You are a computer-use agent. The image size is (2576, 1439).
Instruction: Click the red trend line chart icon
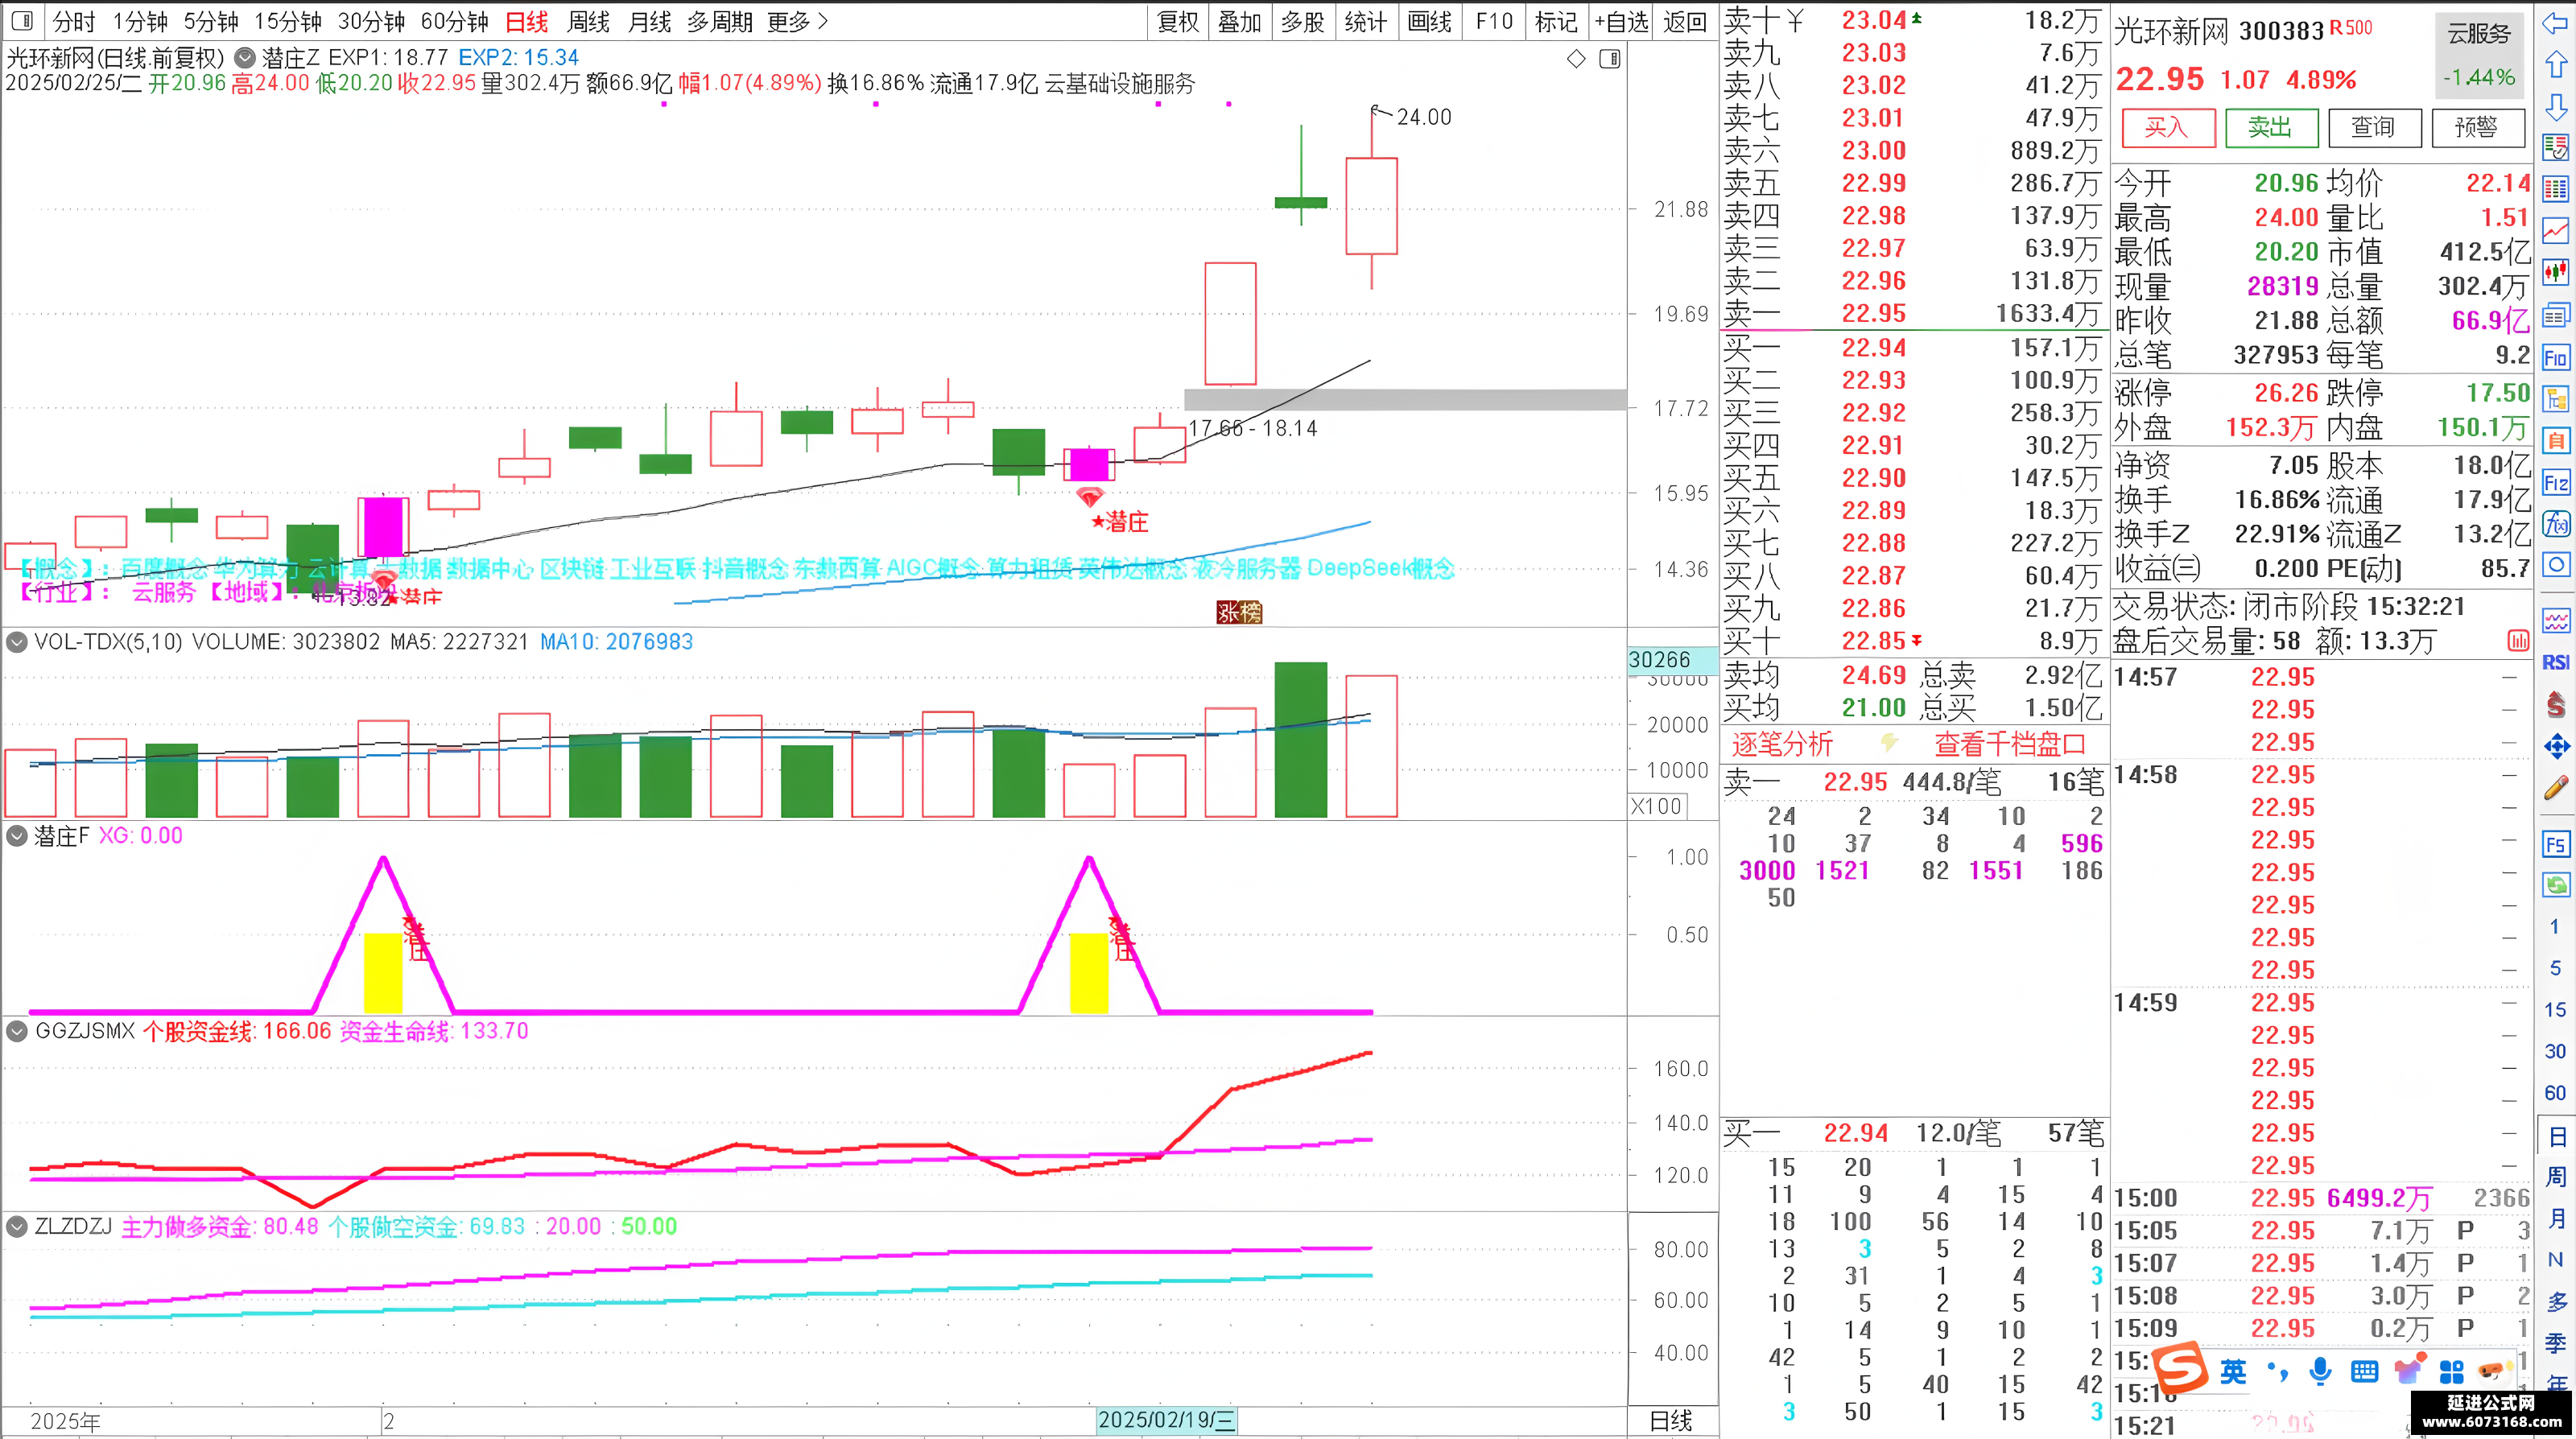[2555, 231]
